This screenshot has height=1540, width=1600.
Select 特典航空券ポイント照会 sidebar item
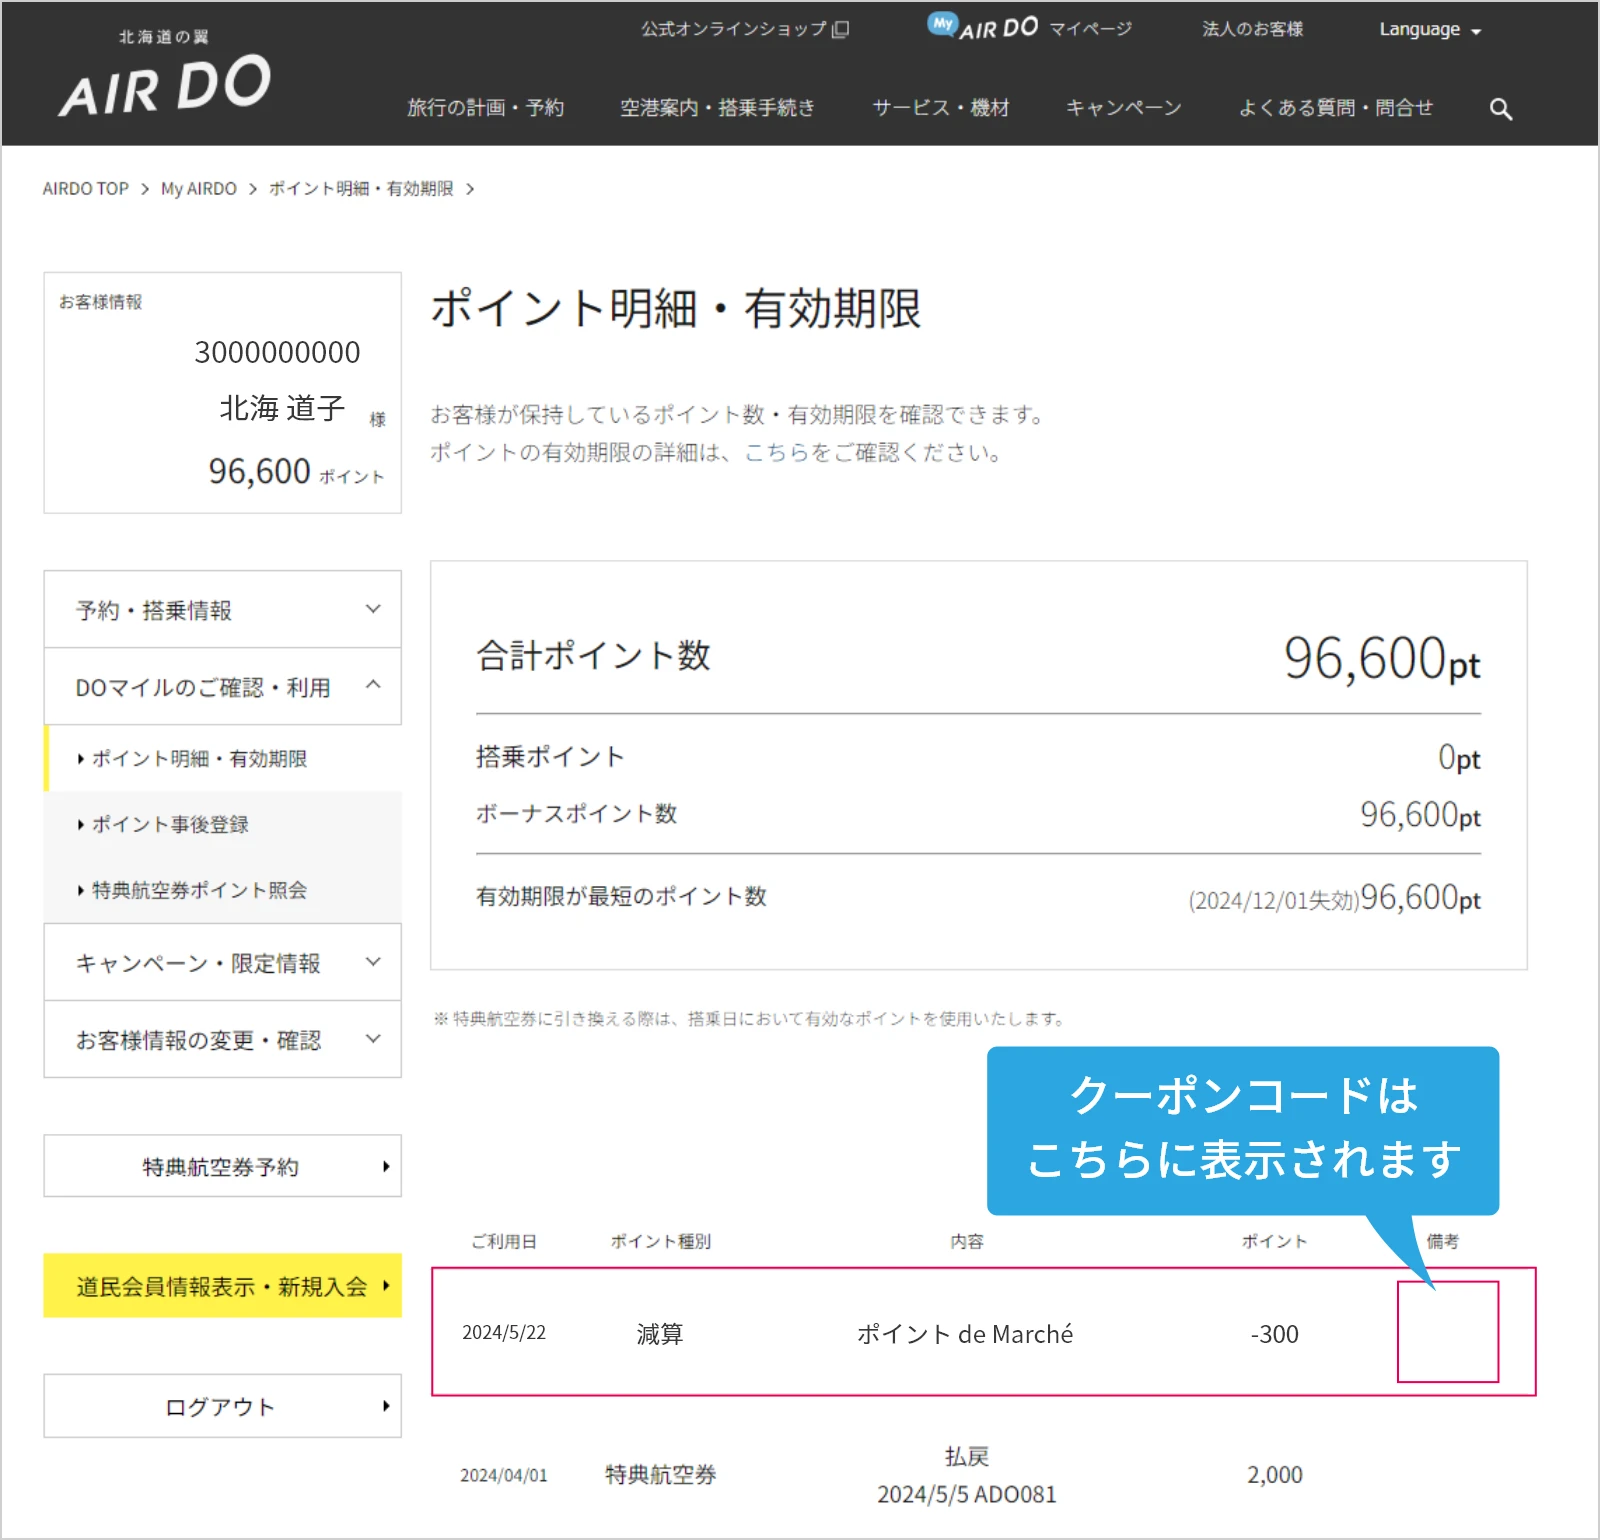point(223,890)
